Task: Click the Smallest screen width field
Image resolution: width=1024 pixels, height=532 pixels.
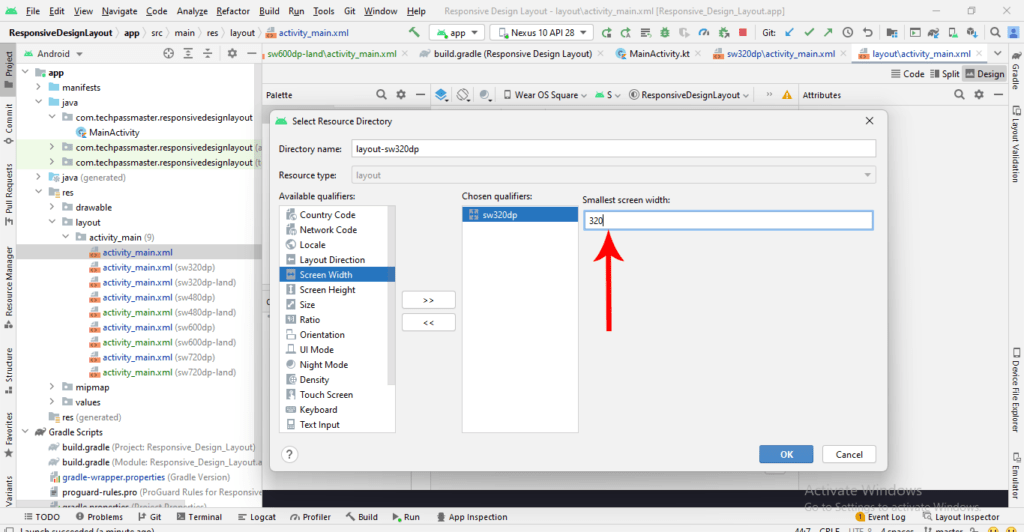Action: pyautogui.click(x=728, y=220)
